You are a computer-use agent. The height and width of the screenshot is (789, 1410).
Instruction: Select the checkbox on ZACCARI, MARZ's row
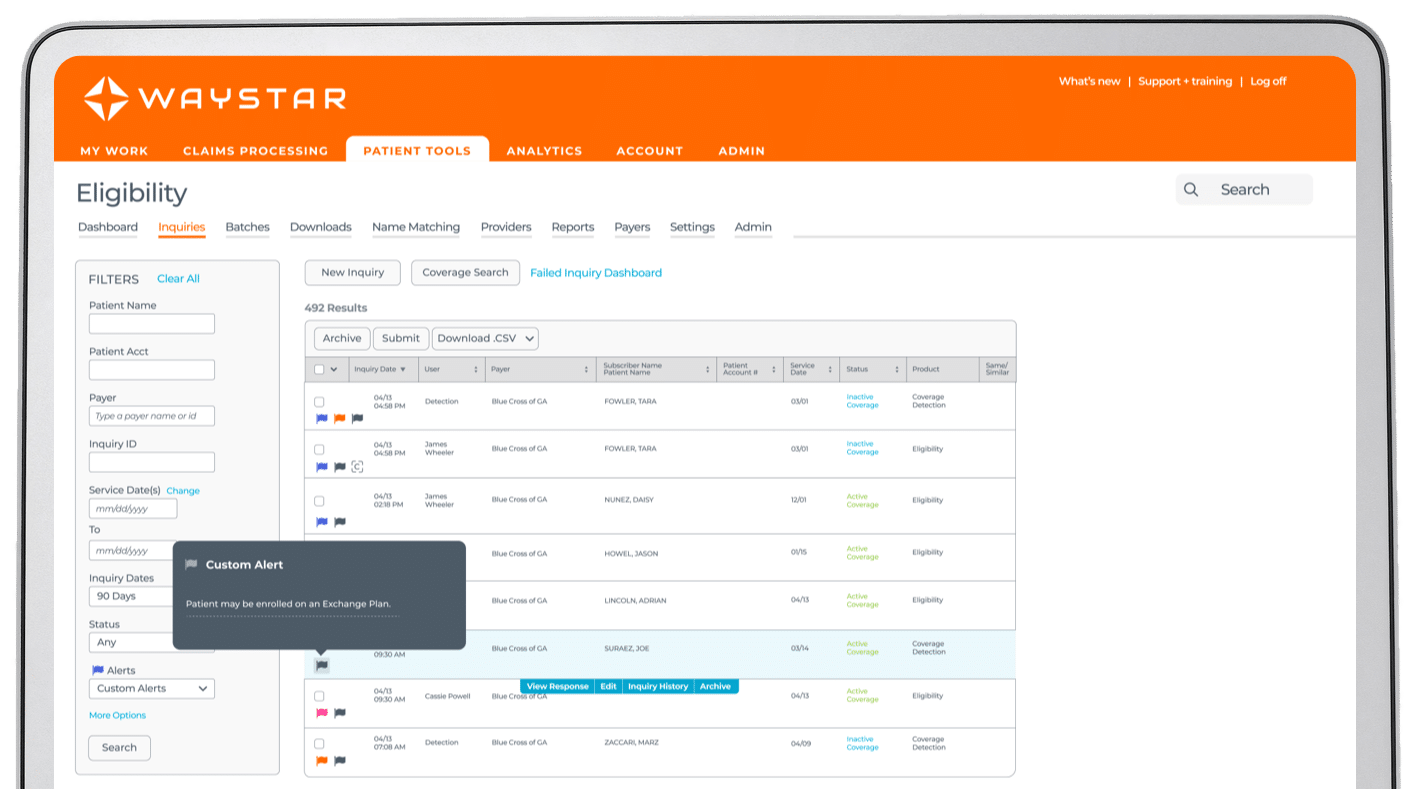[320, 742]
